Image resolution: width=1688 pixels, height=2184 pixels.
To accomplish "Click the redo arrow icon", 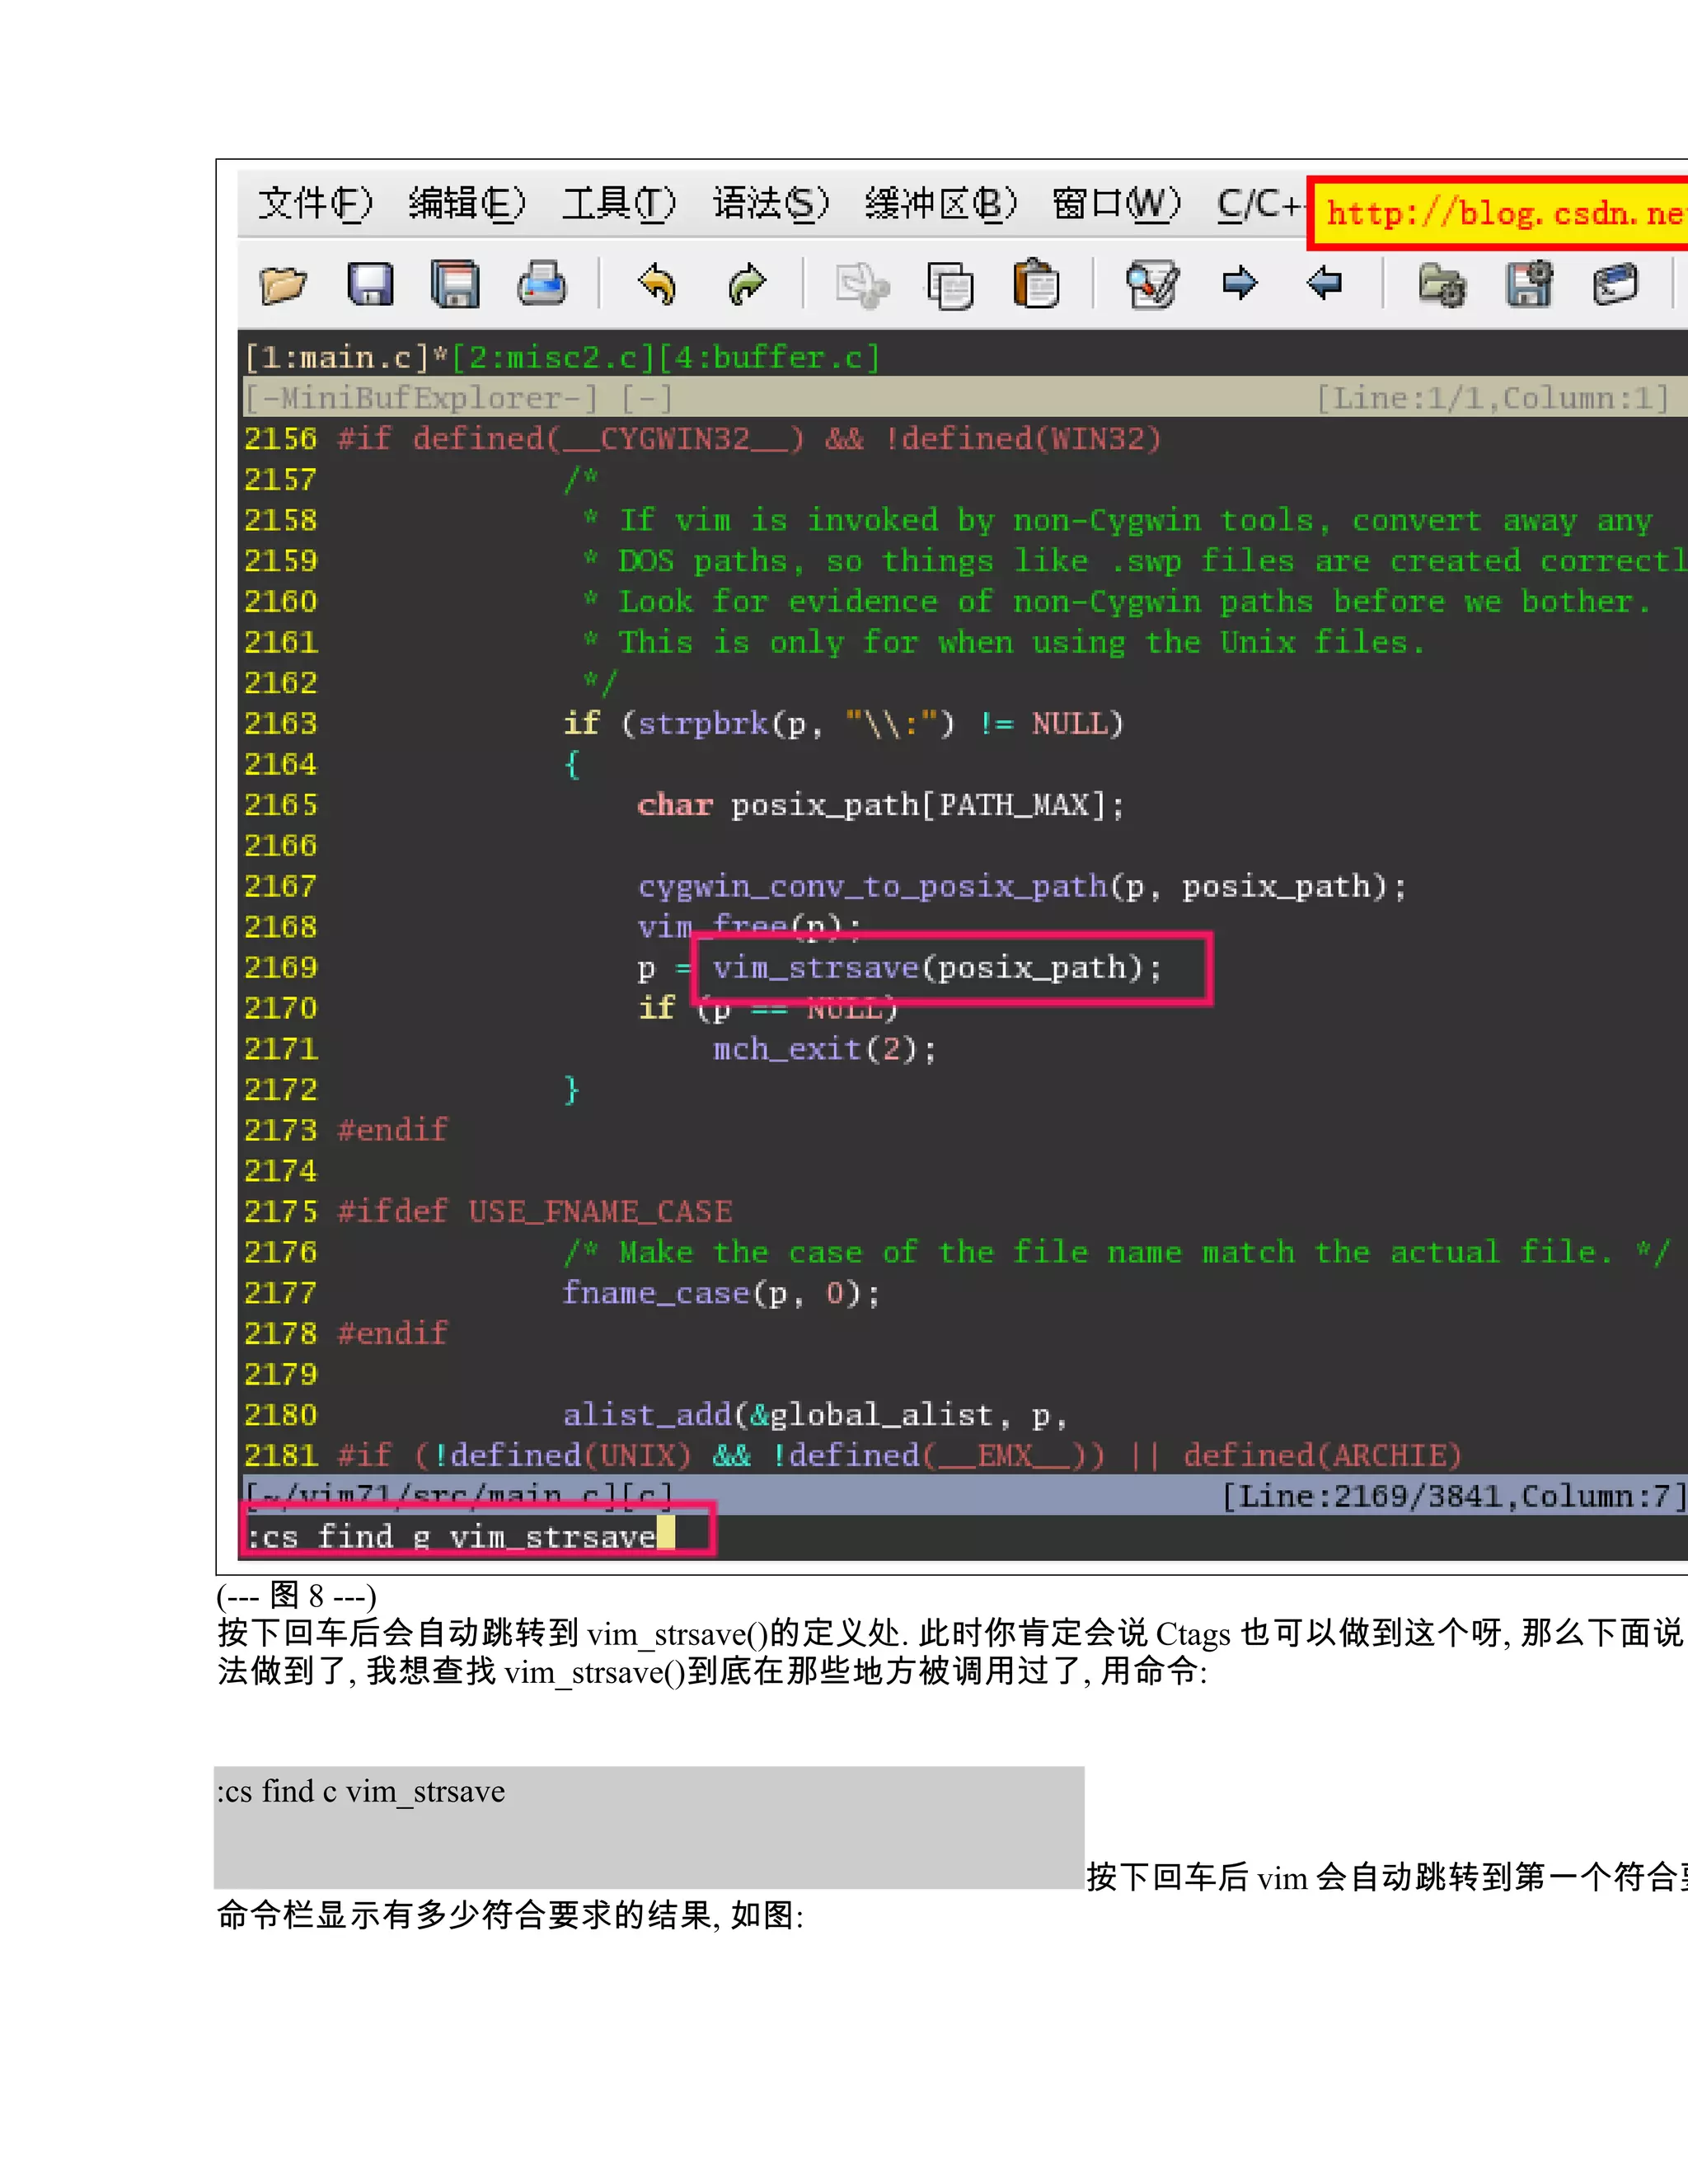I will (746, 284).
